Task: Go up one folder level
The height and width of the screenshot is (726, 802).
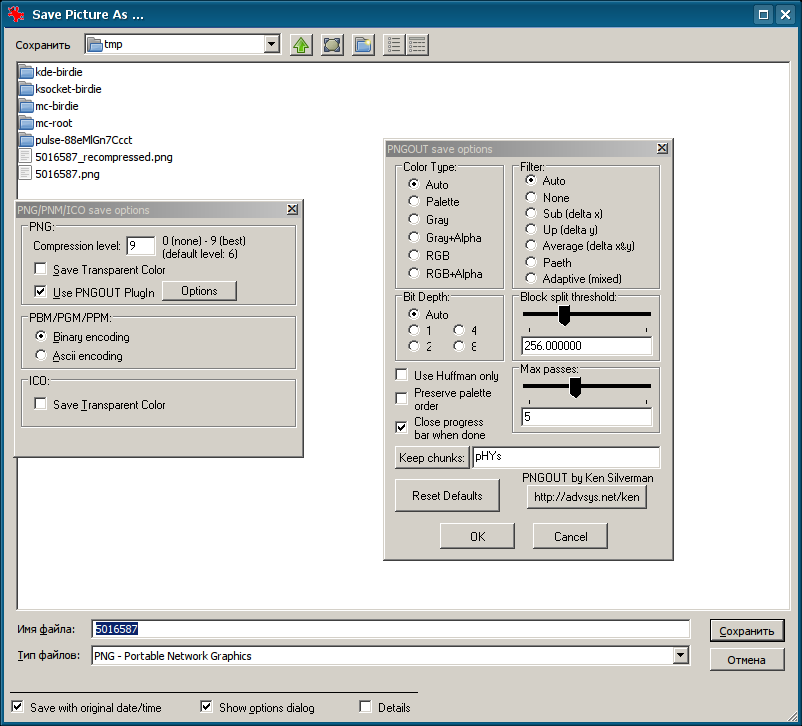Action: click(301, 45)
